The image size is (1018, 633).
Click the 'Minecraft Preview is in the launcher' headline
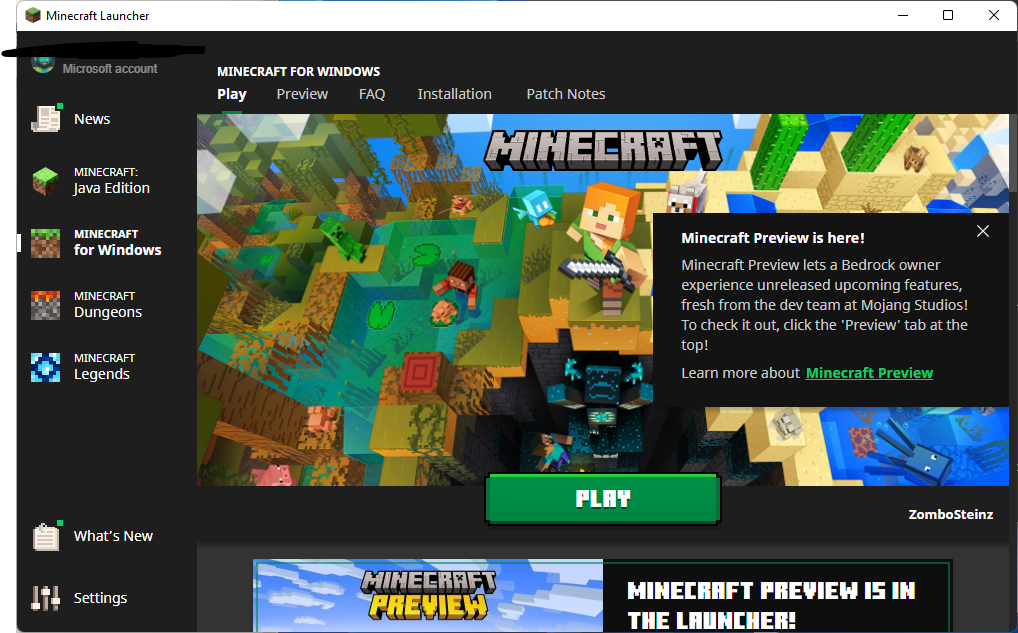tap(771, 604)
